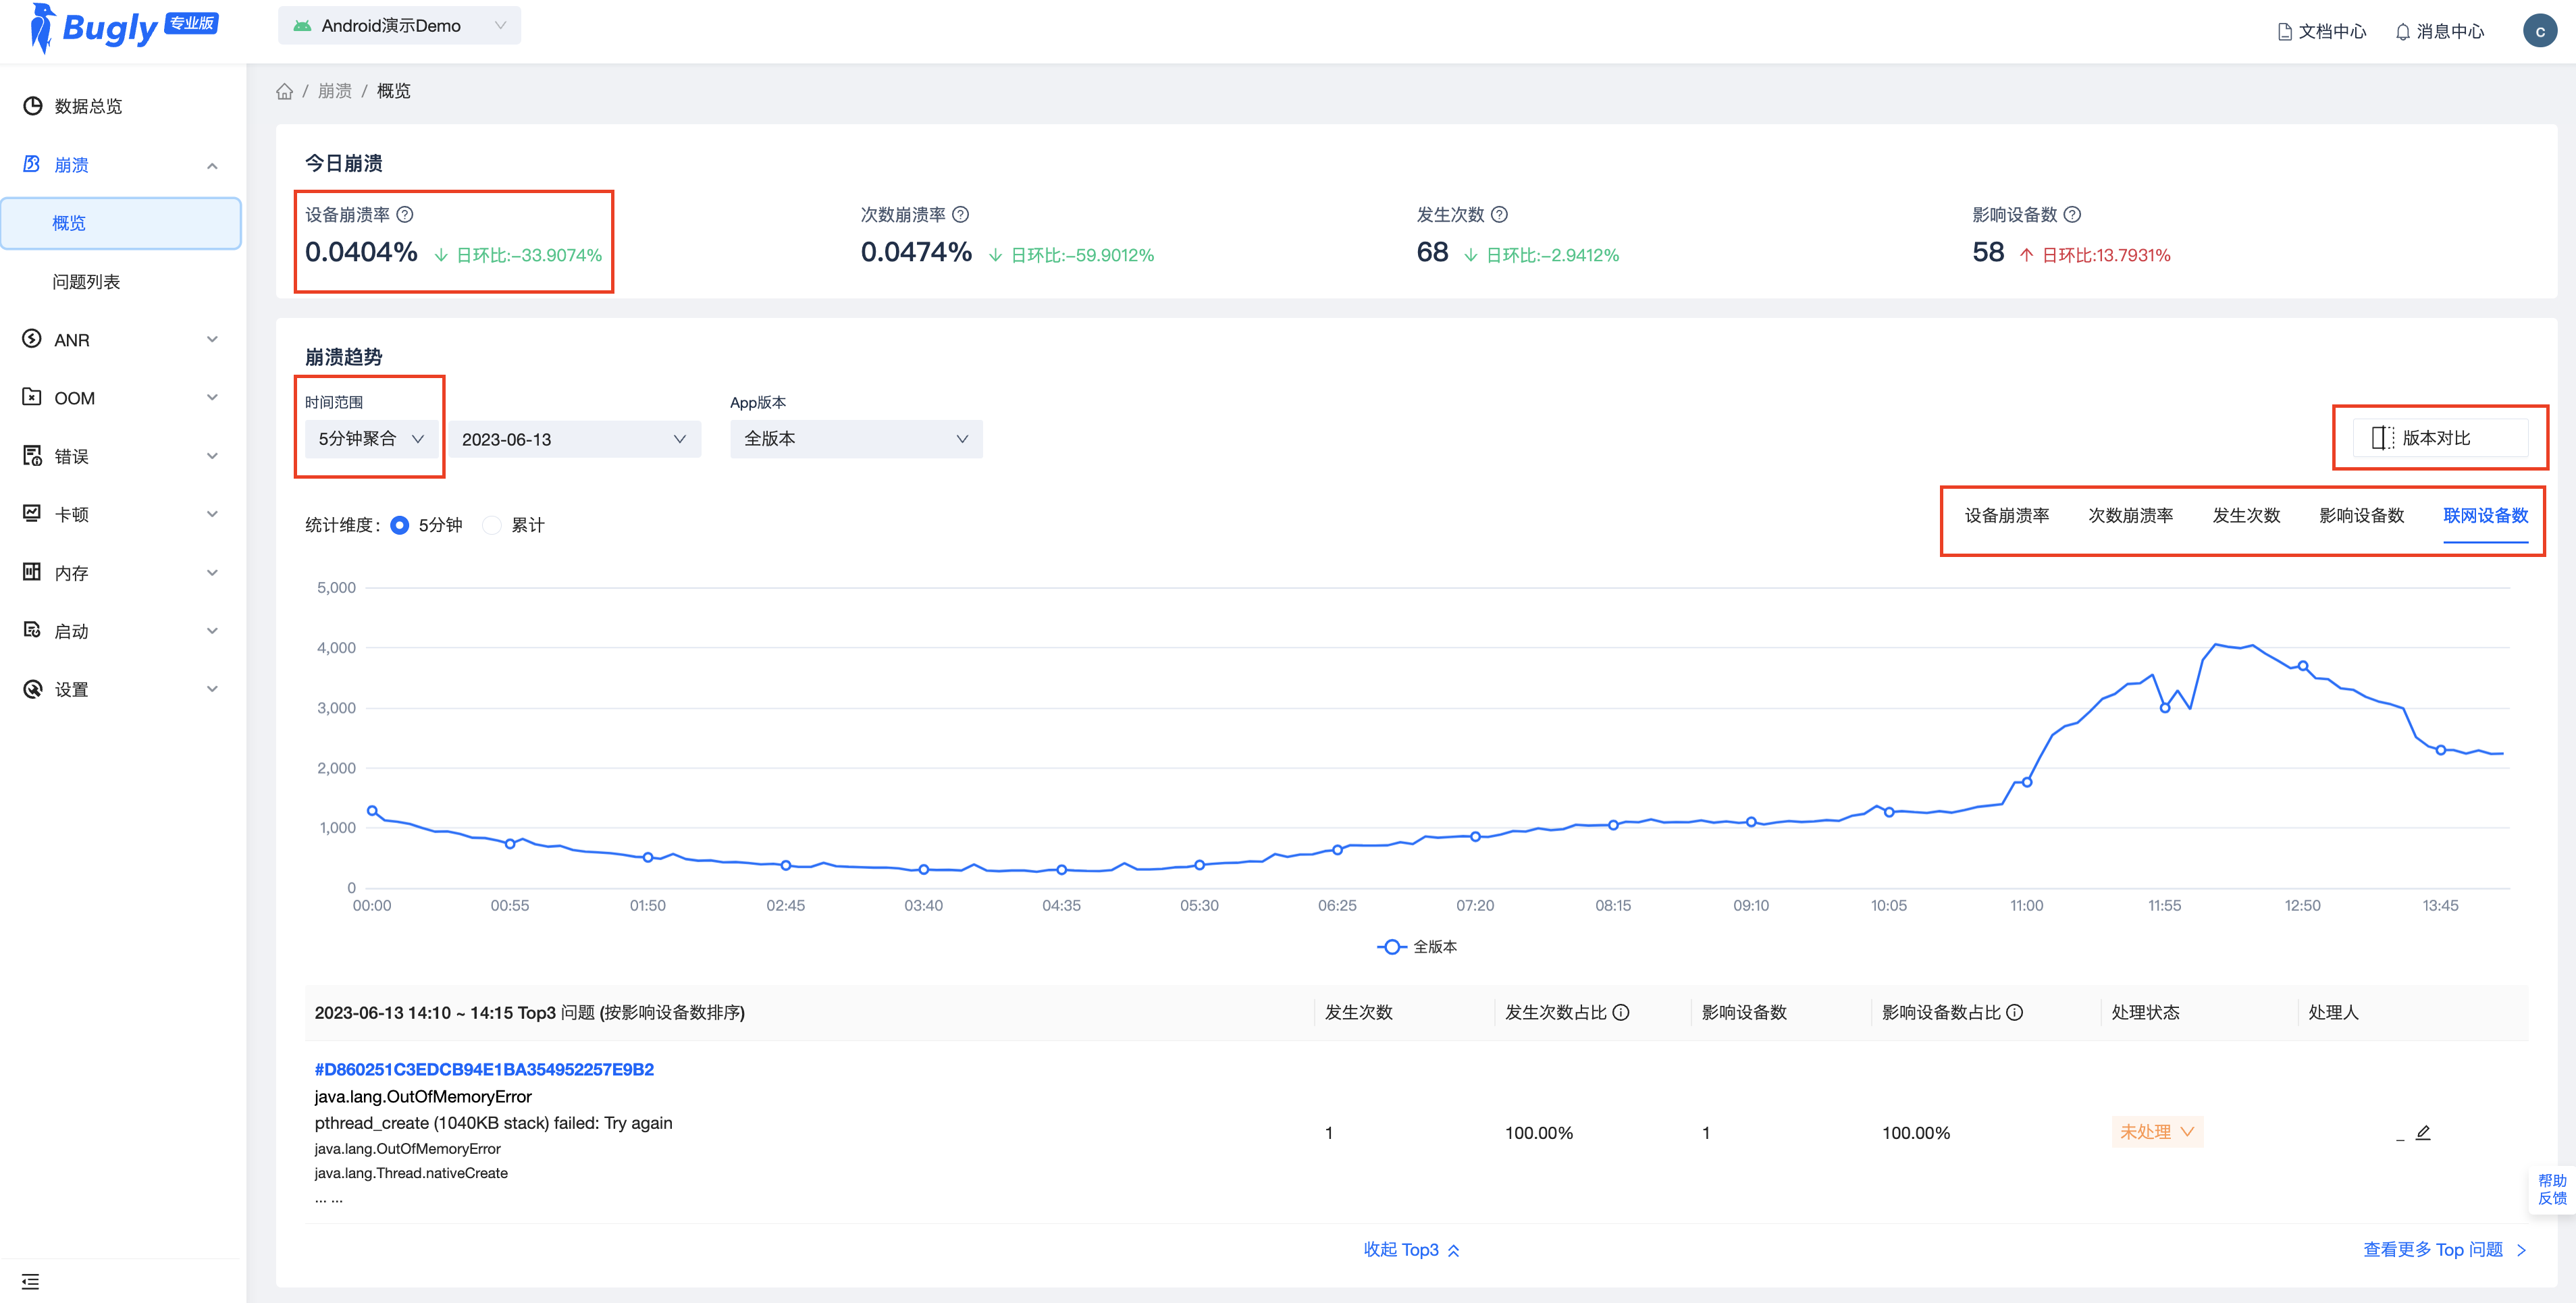The image size is (2576, 1303).
Task: Expand the 错误 sidebar section chevron
Action: point(212,456)
